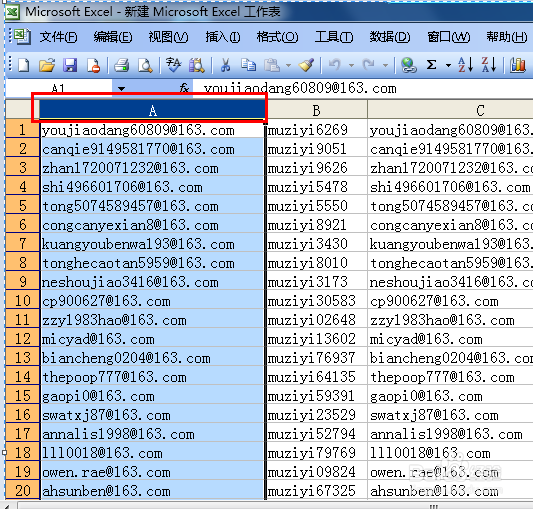This screenshot has width=533, height=509.
Task: Select row 20 by its row header
Action: pyautogui.click(x=22, y=490)
